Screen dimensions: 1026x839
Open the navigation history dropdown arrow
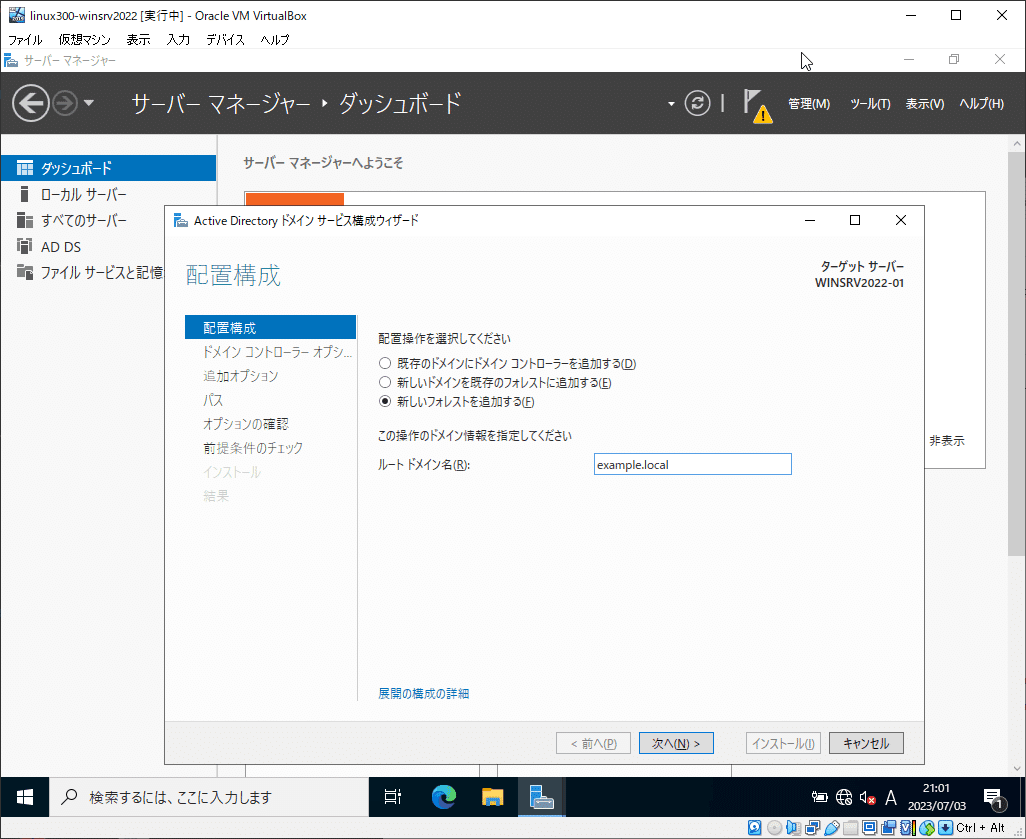tap(90, 103)
